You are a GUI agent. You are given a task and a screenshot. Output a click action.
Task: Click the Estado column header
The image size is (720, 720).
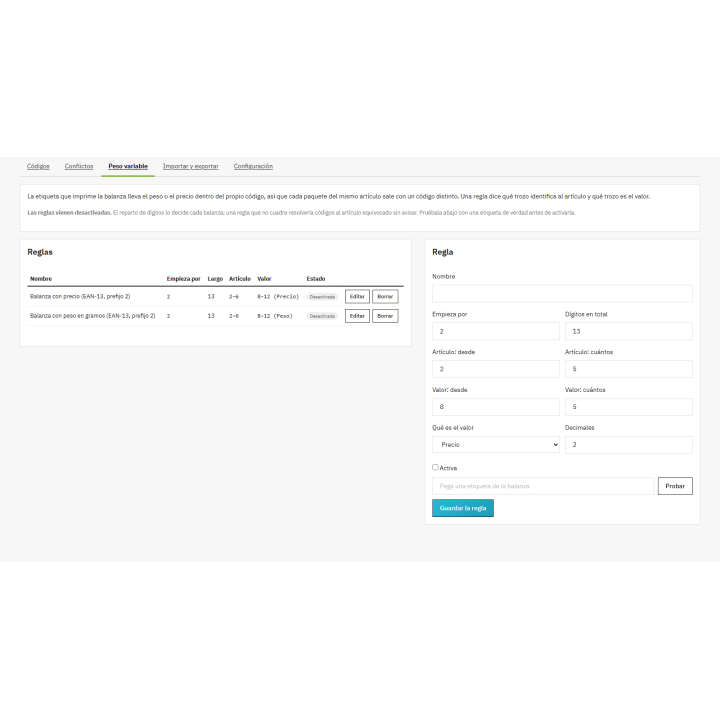click(x=316, y=279)
